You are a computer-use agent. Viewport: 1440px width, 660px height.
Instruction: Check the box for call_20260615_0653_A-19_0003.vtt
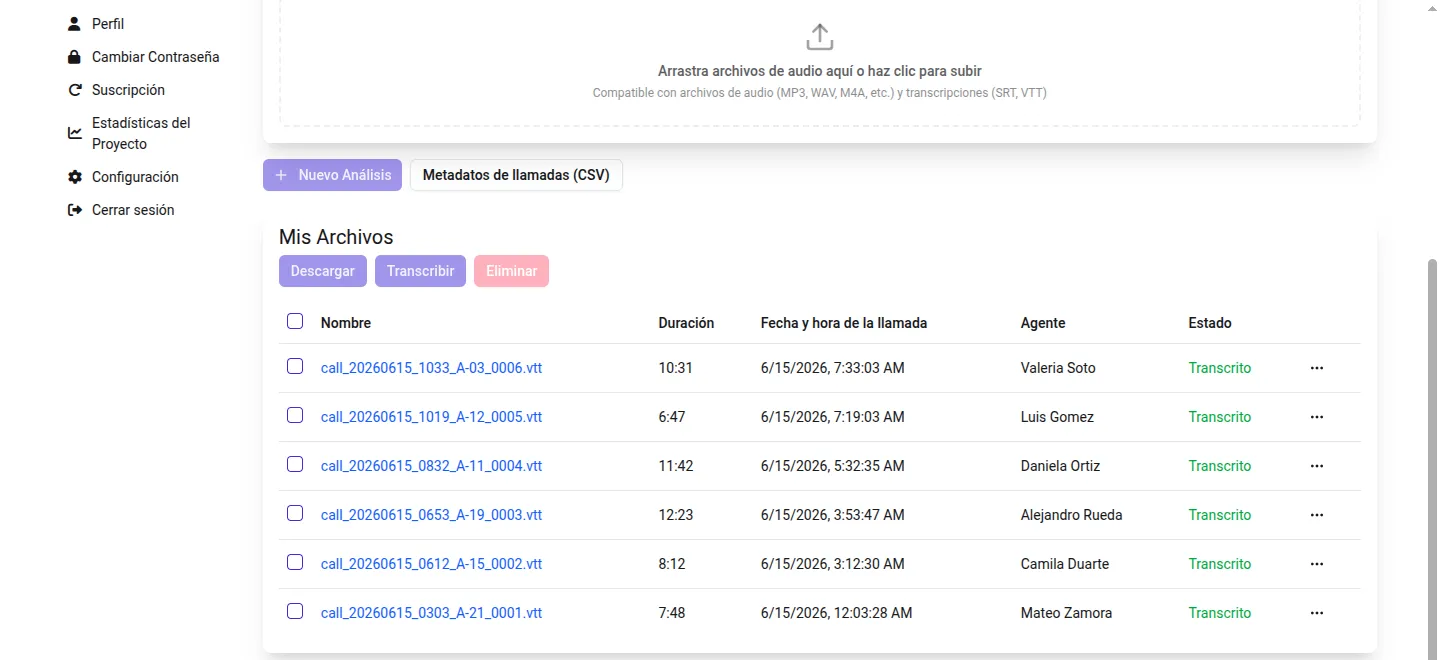click(295, 513)
